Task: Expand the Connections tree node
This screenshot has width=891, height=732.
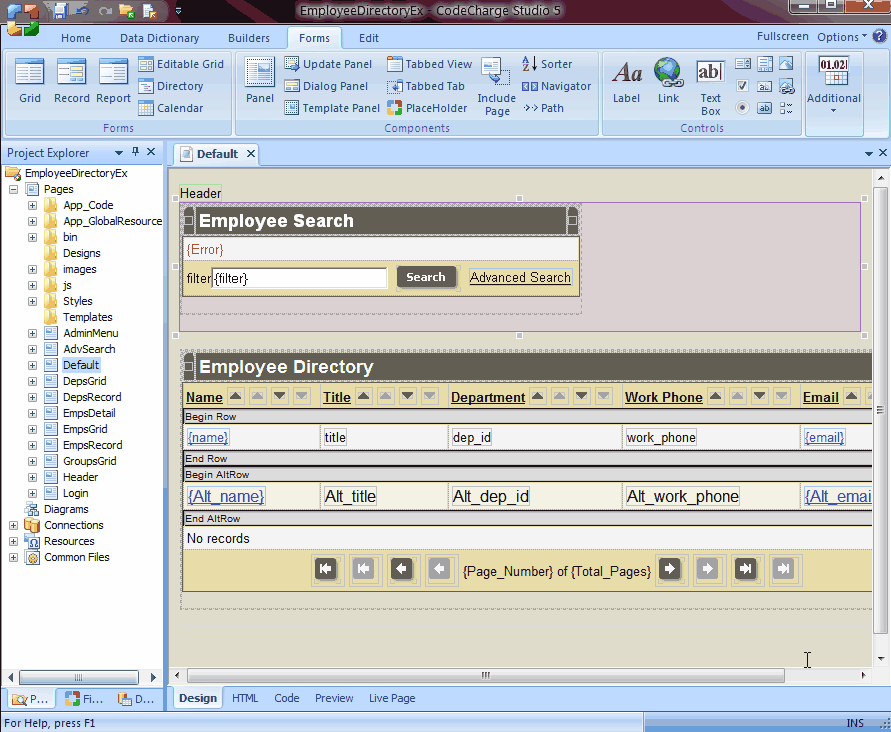Action: coord(13,525)
